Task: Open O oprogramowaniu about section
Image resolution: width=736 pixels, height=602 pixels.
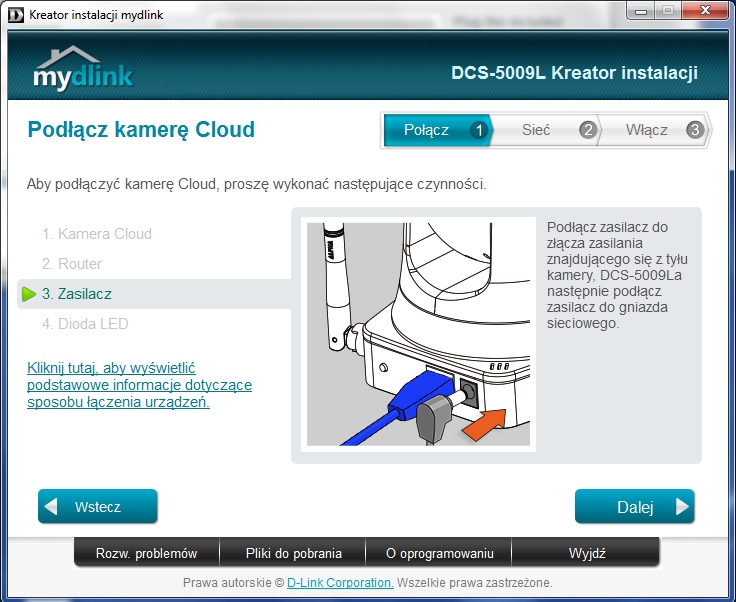Action: (439, 553)
